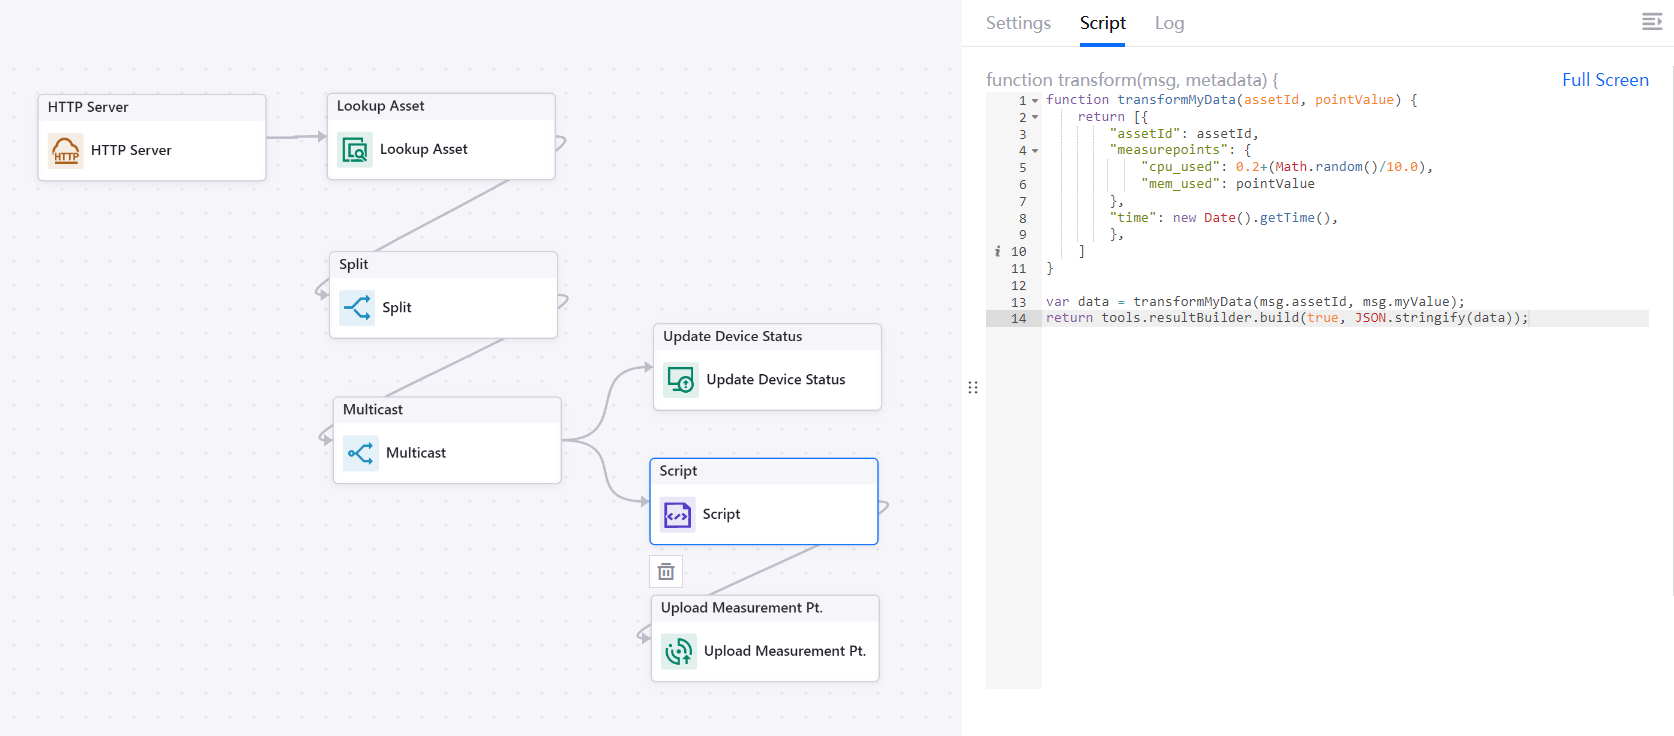Click the Lookup Asset output connector
1674x736 pixels.
click(x=561, y=143)
